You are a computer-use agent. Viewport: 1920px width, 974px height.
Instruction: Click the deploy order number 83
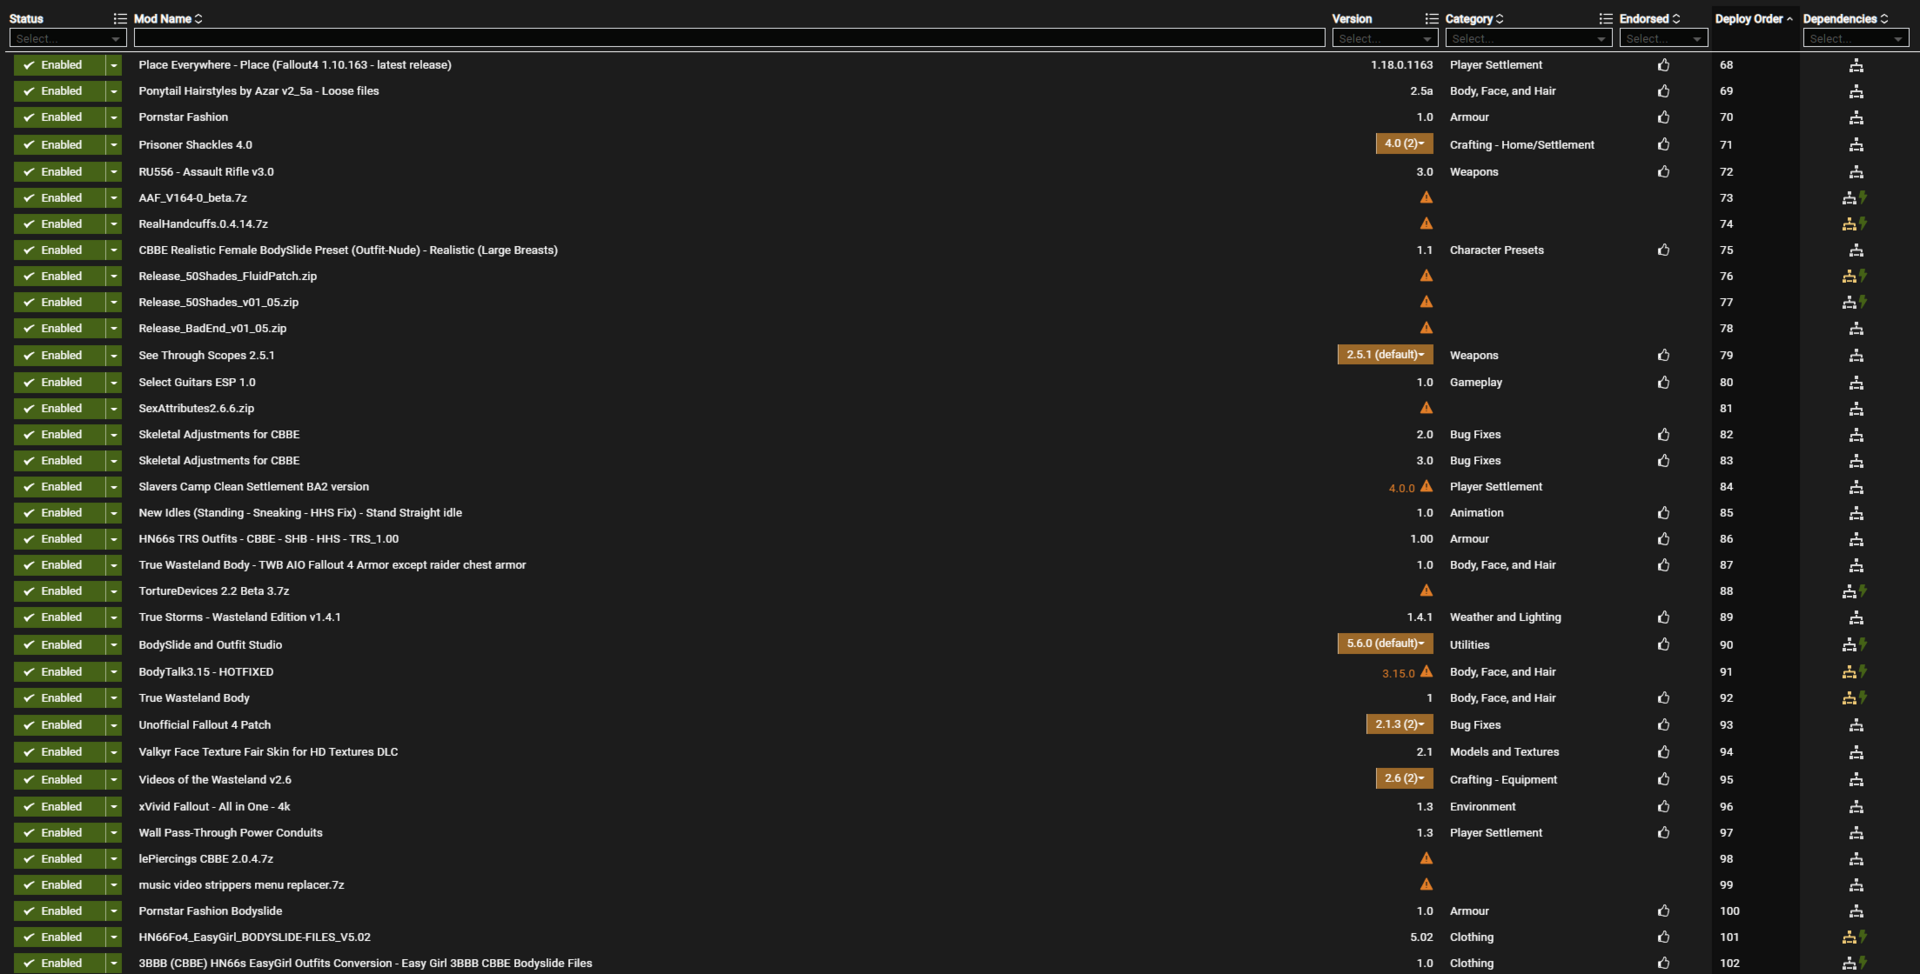(1726, 461)
